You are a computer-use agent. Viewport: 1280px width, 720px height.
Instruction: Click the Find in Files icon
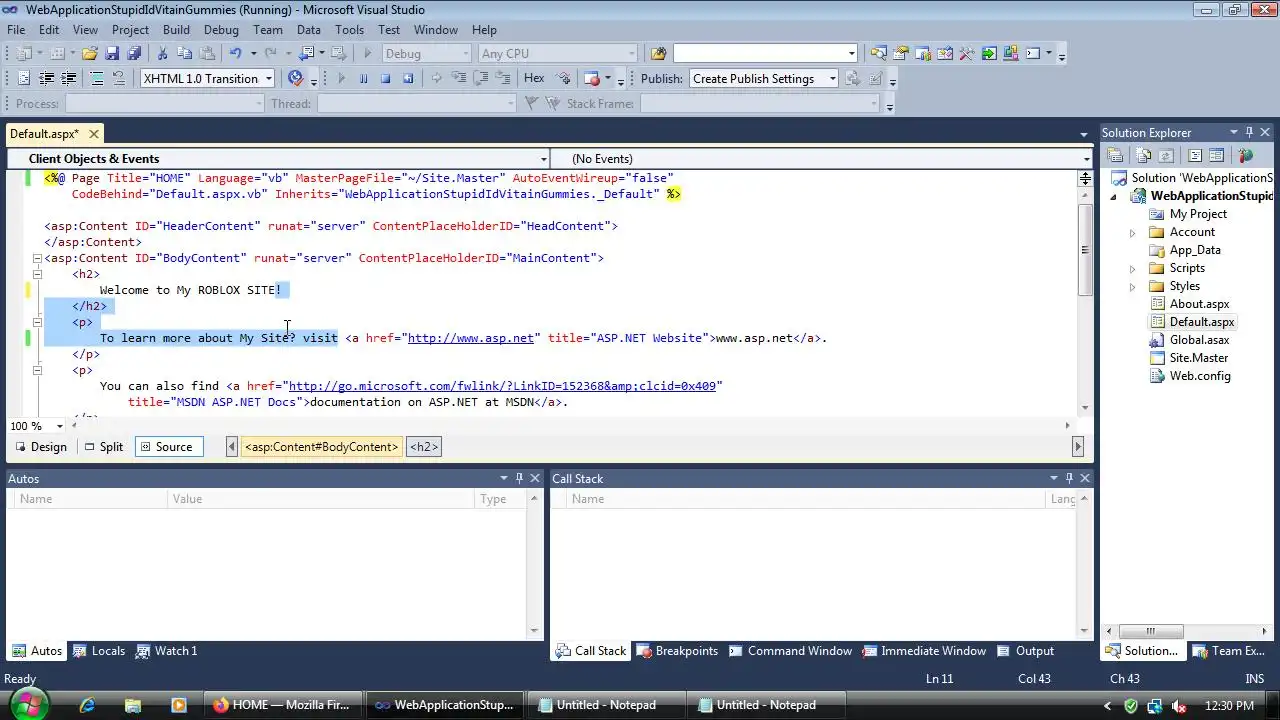coord(658,54)
